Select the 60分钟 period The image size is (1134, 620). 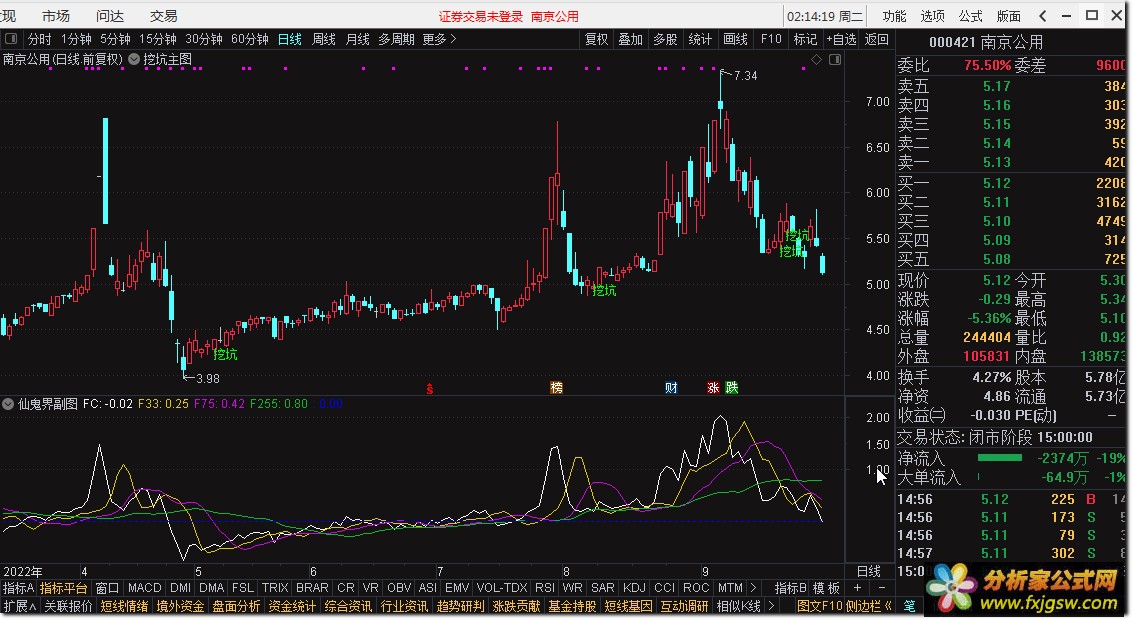pos(250,39)
